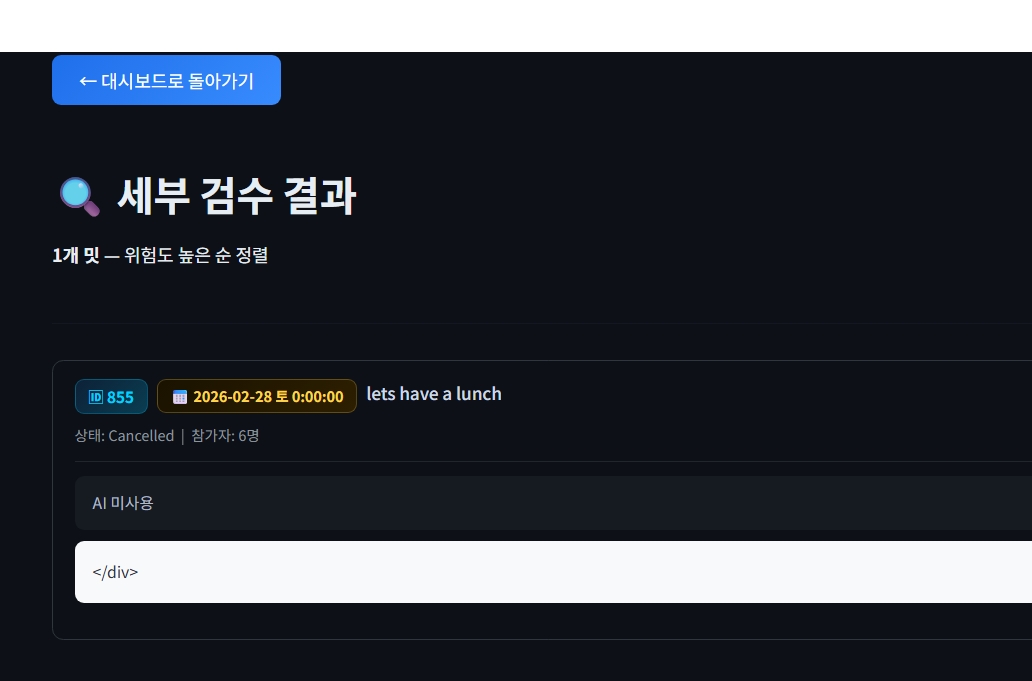Click the '토' weekday in the date badge
This screenshot has height=681, width=1032.
coord(282,397)
